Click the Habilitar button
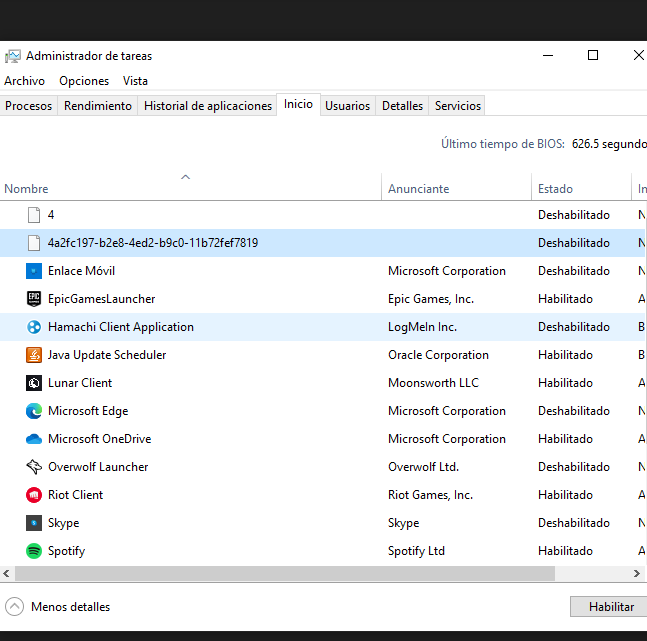647x641 pixels. [x=611, y=607]
